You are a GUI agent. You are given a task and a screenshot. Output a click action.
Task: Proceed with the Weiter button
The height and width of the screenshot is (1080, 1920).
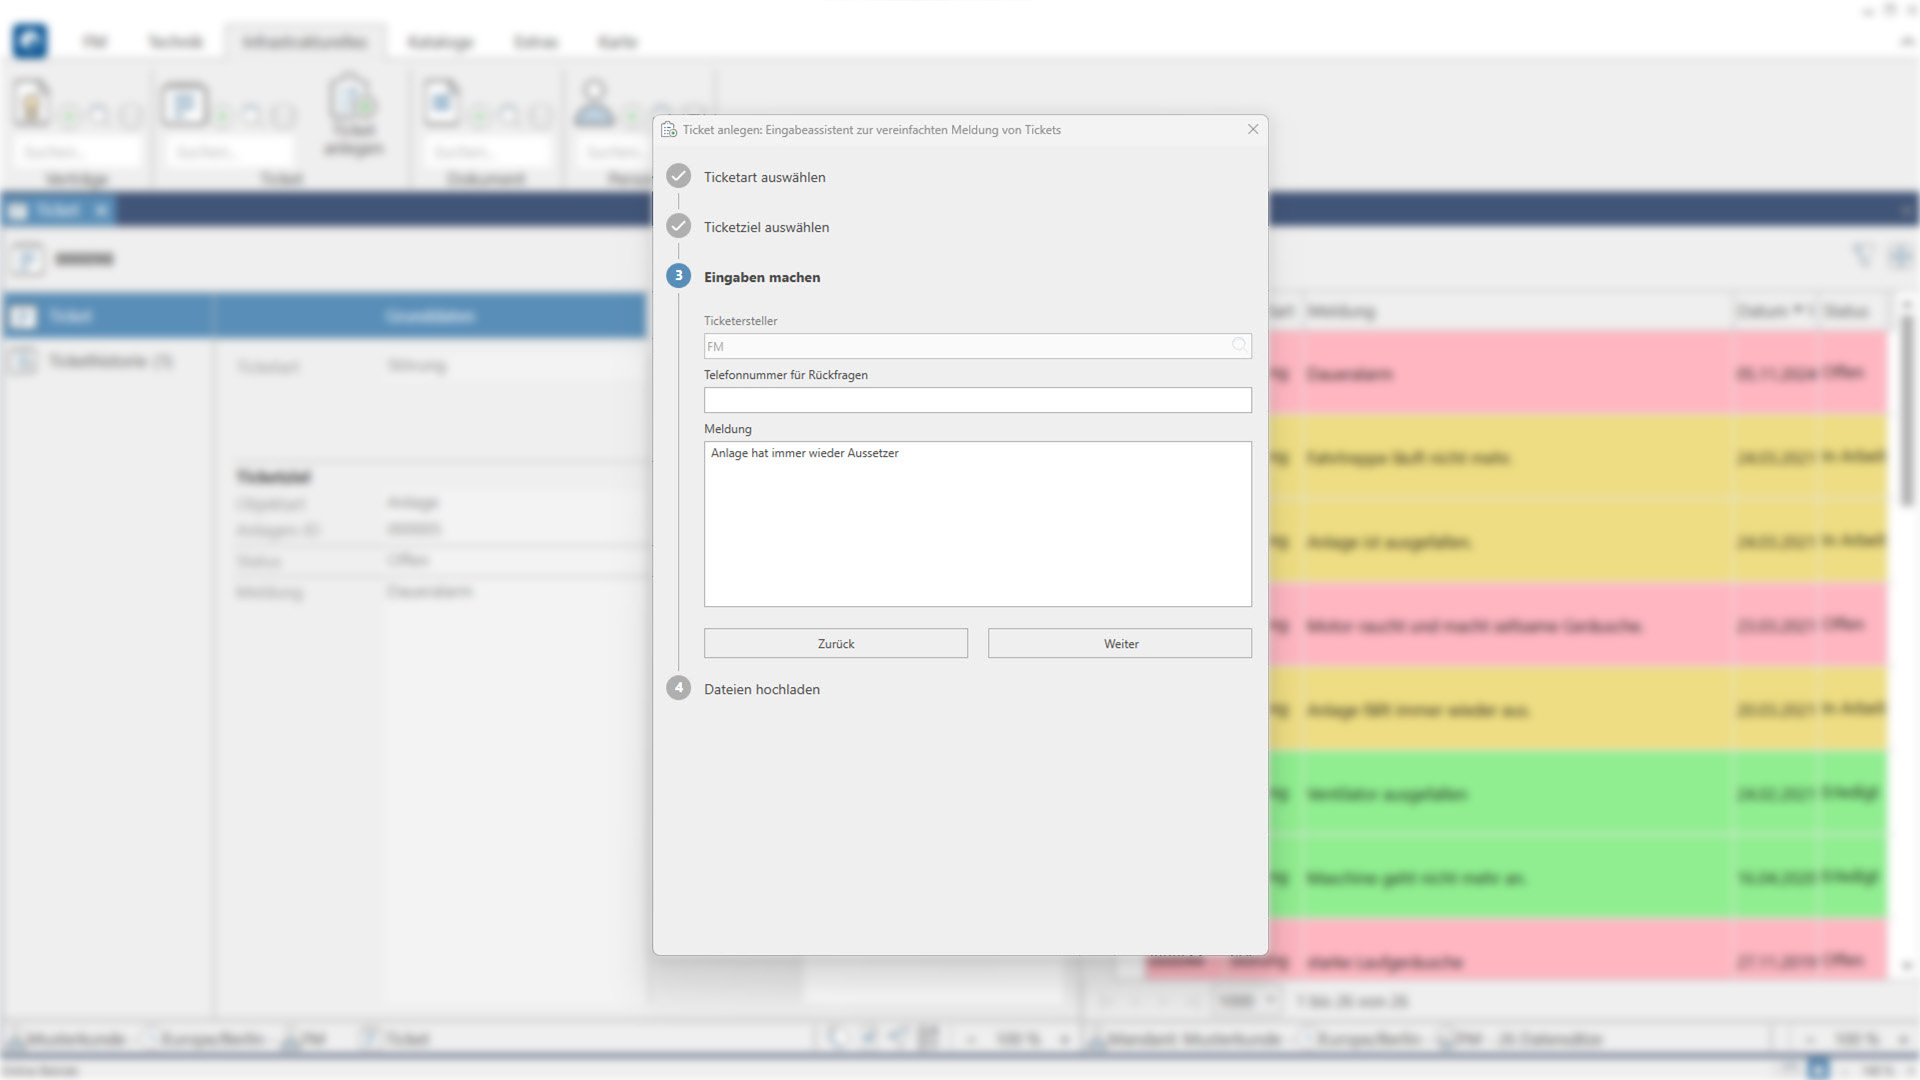(1119, 643)
